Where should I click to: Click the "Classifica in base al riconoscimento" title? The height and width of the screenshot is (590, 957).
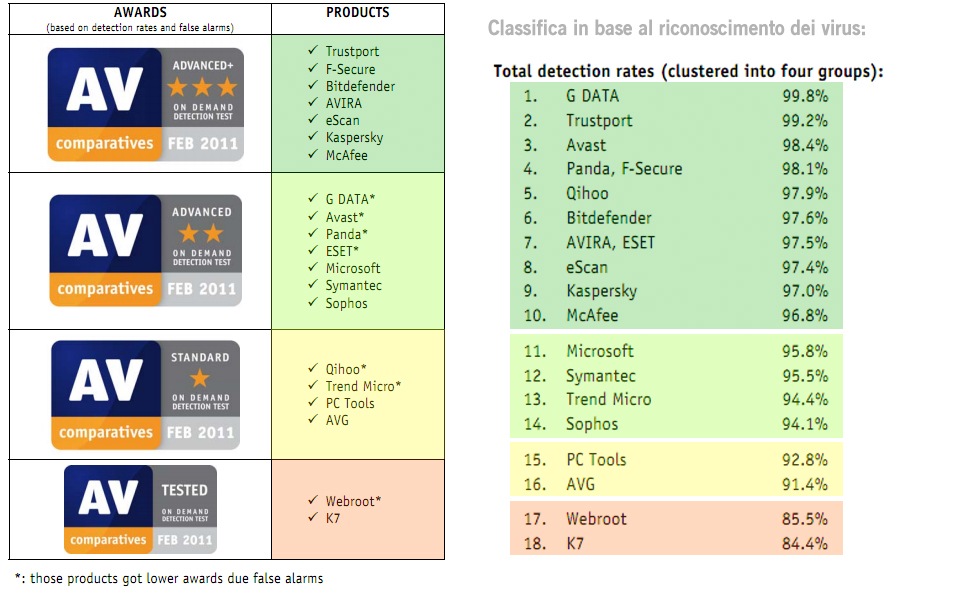point(677,28)
